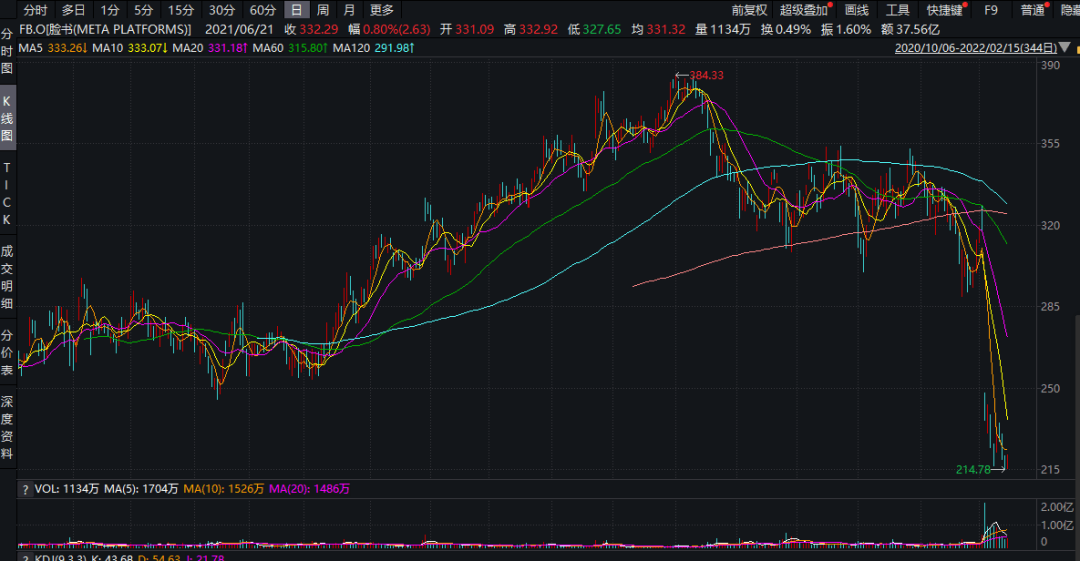Choose the 60分 sixty-minute period

[x=262, y=10]
